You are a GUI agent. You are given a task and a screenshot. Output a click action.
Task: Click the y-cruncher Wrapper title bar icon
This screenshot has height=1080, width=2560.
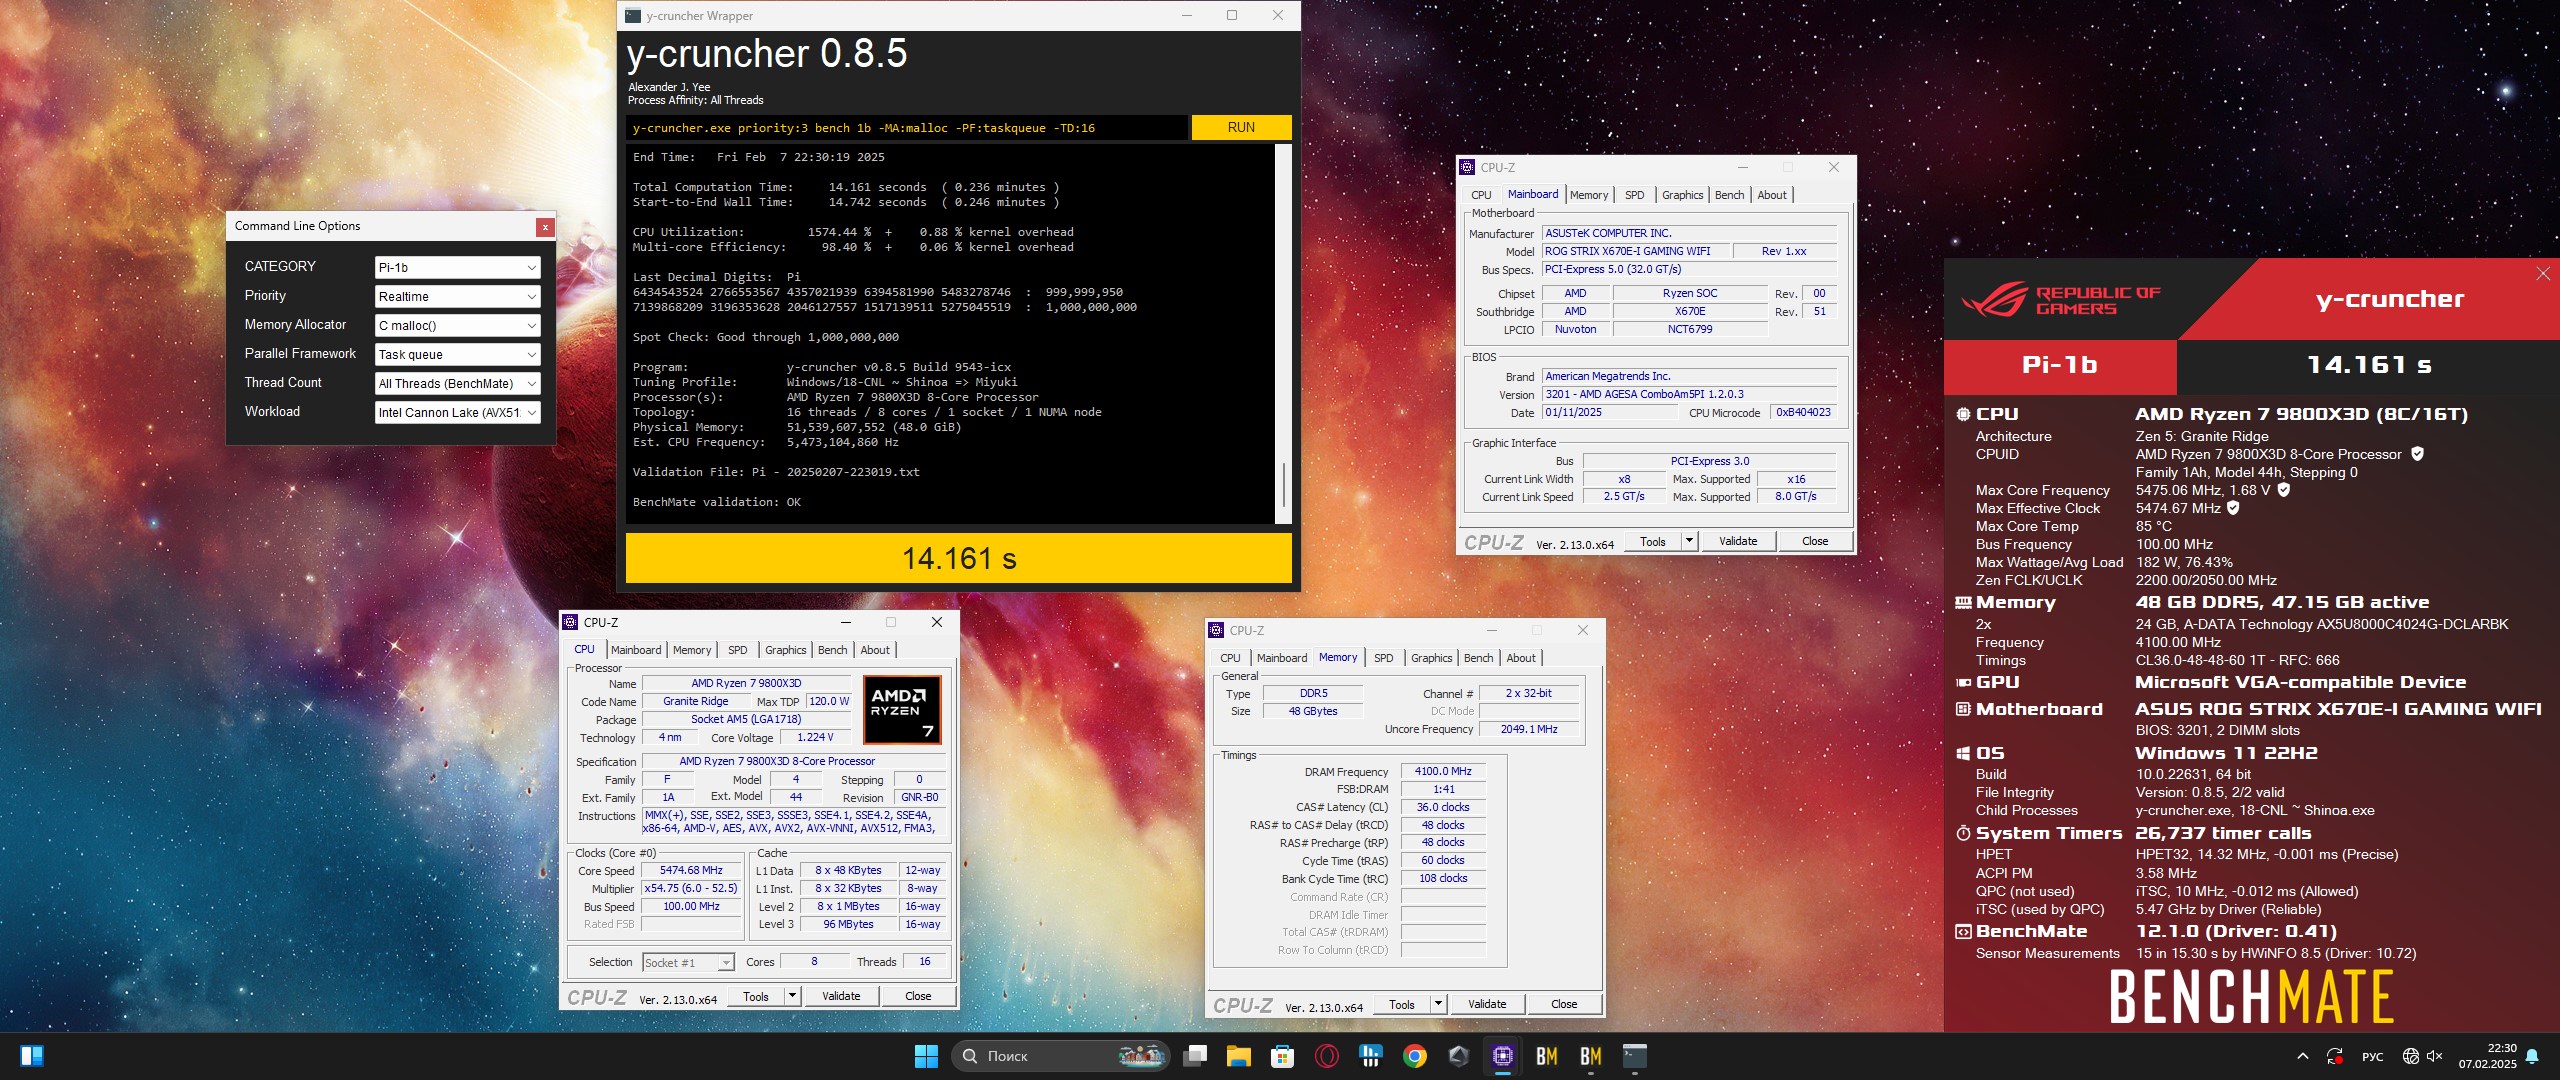coord(632,15)
